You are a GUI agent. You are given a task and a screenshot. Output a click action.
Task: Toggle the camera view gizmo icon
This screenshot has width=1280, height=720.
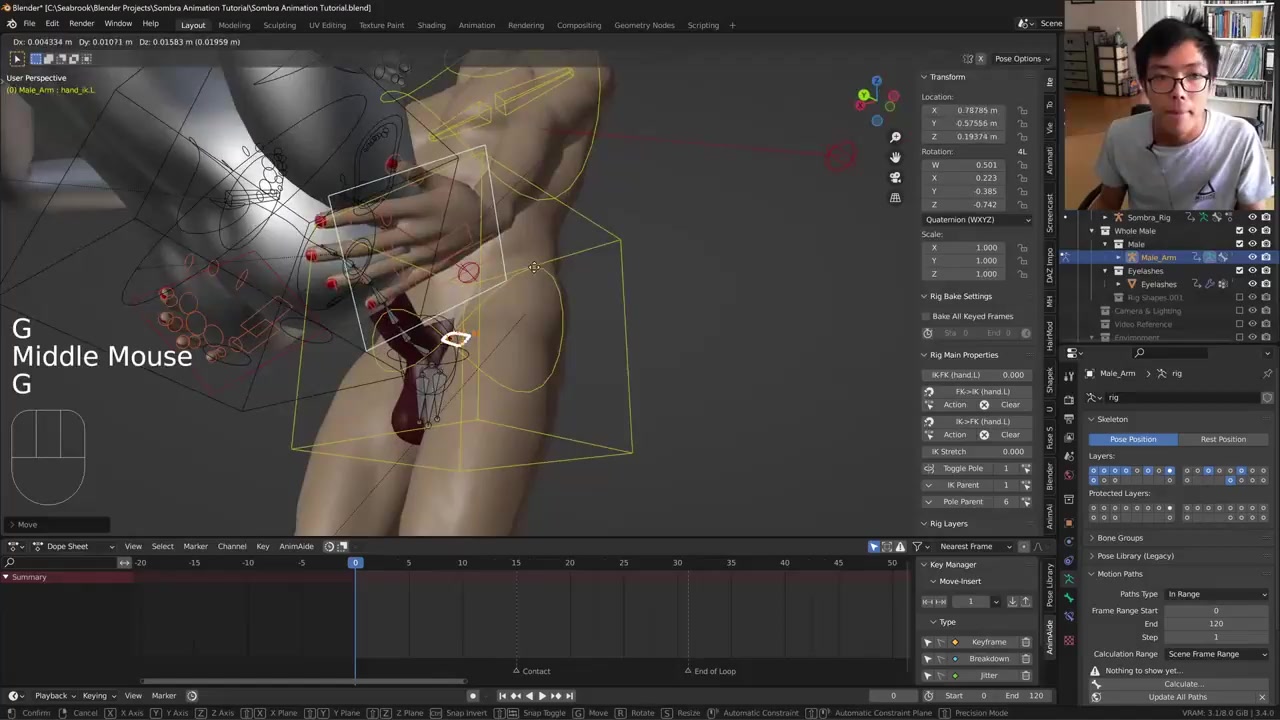(895, 177)
